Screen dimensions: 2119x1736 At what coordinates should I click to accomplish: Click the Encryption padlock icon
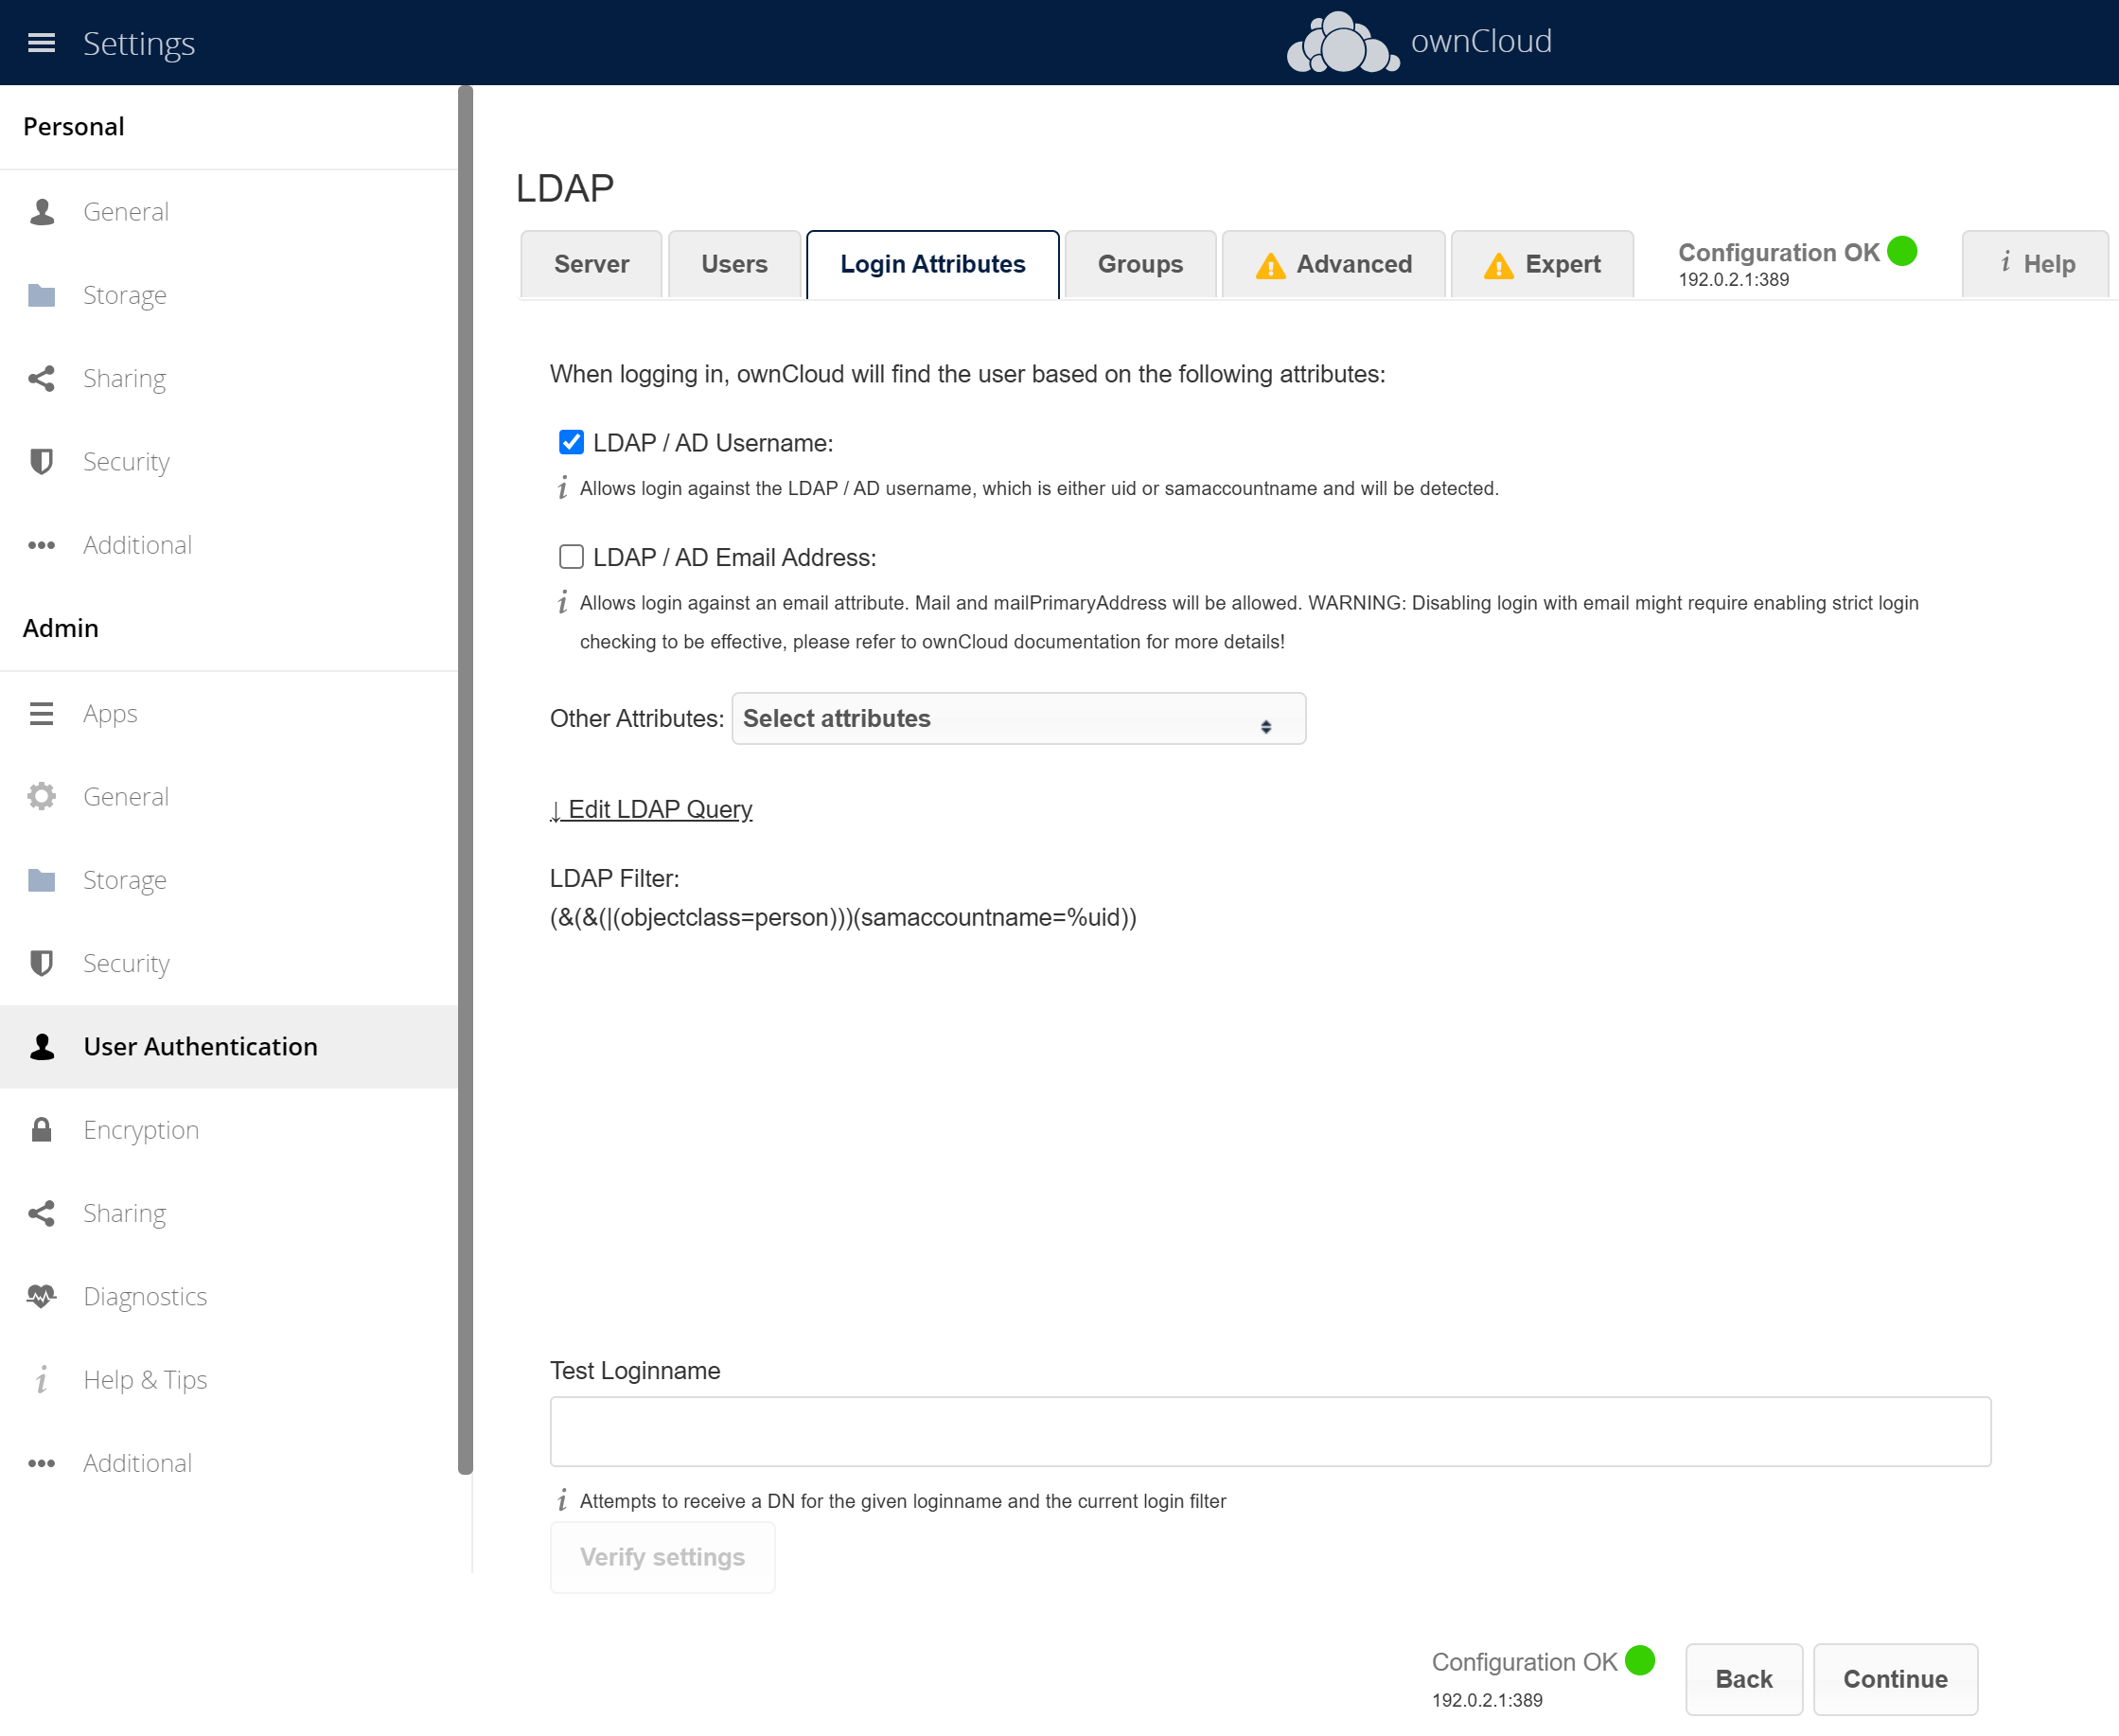pos(41,1130)
